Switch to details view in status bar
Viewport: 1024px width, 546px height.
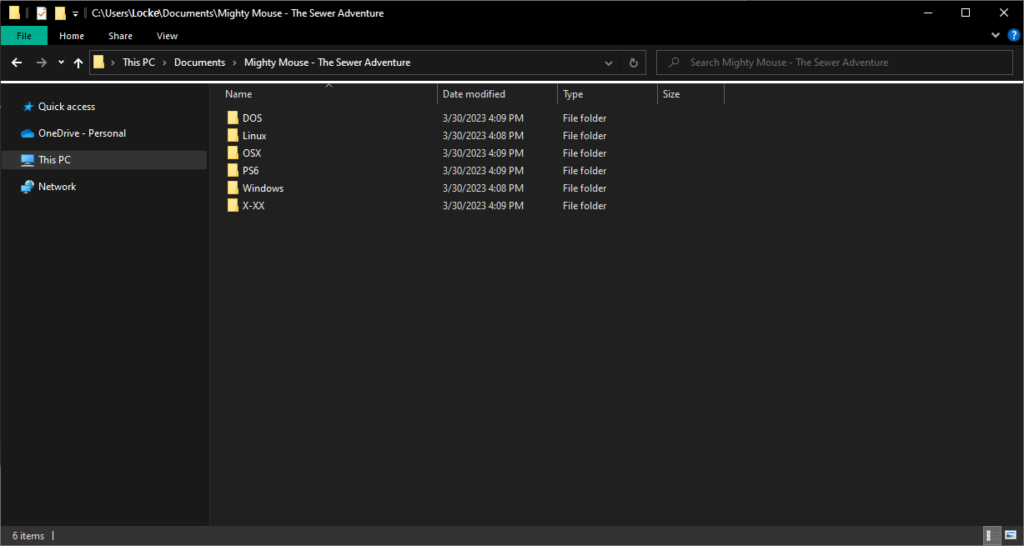click(x=992, y=536)
